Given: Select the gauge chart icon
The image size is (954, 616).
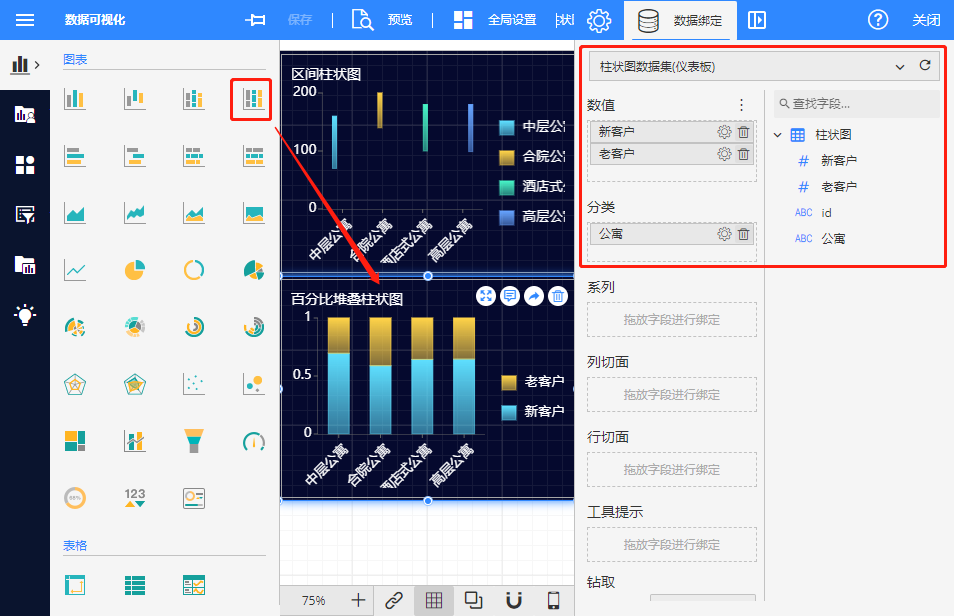Looking at the screenshot, I should 253,440.
